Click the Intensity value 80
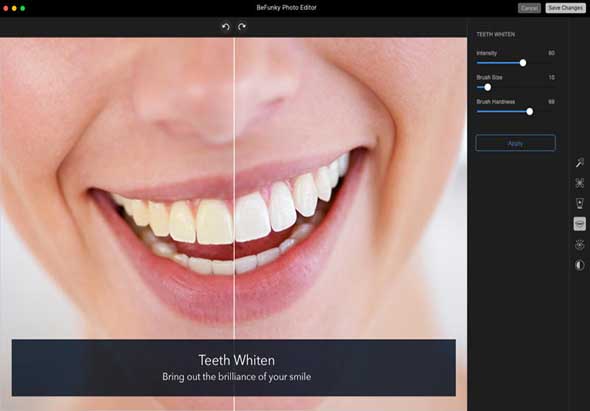The image size is (590, 411). pos(551,53)
